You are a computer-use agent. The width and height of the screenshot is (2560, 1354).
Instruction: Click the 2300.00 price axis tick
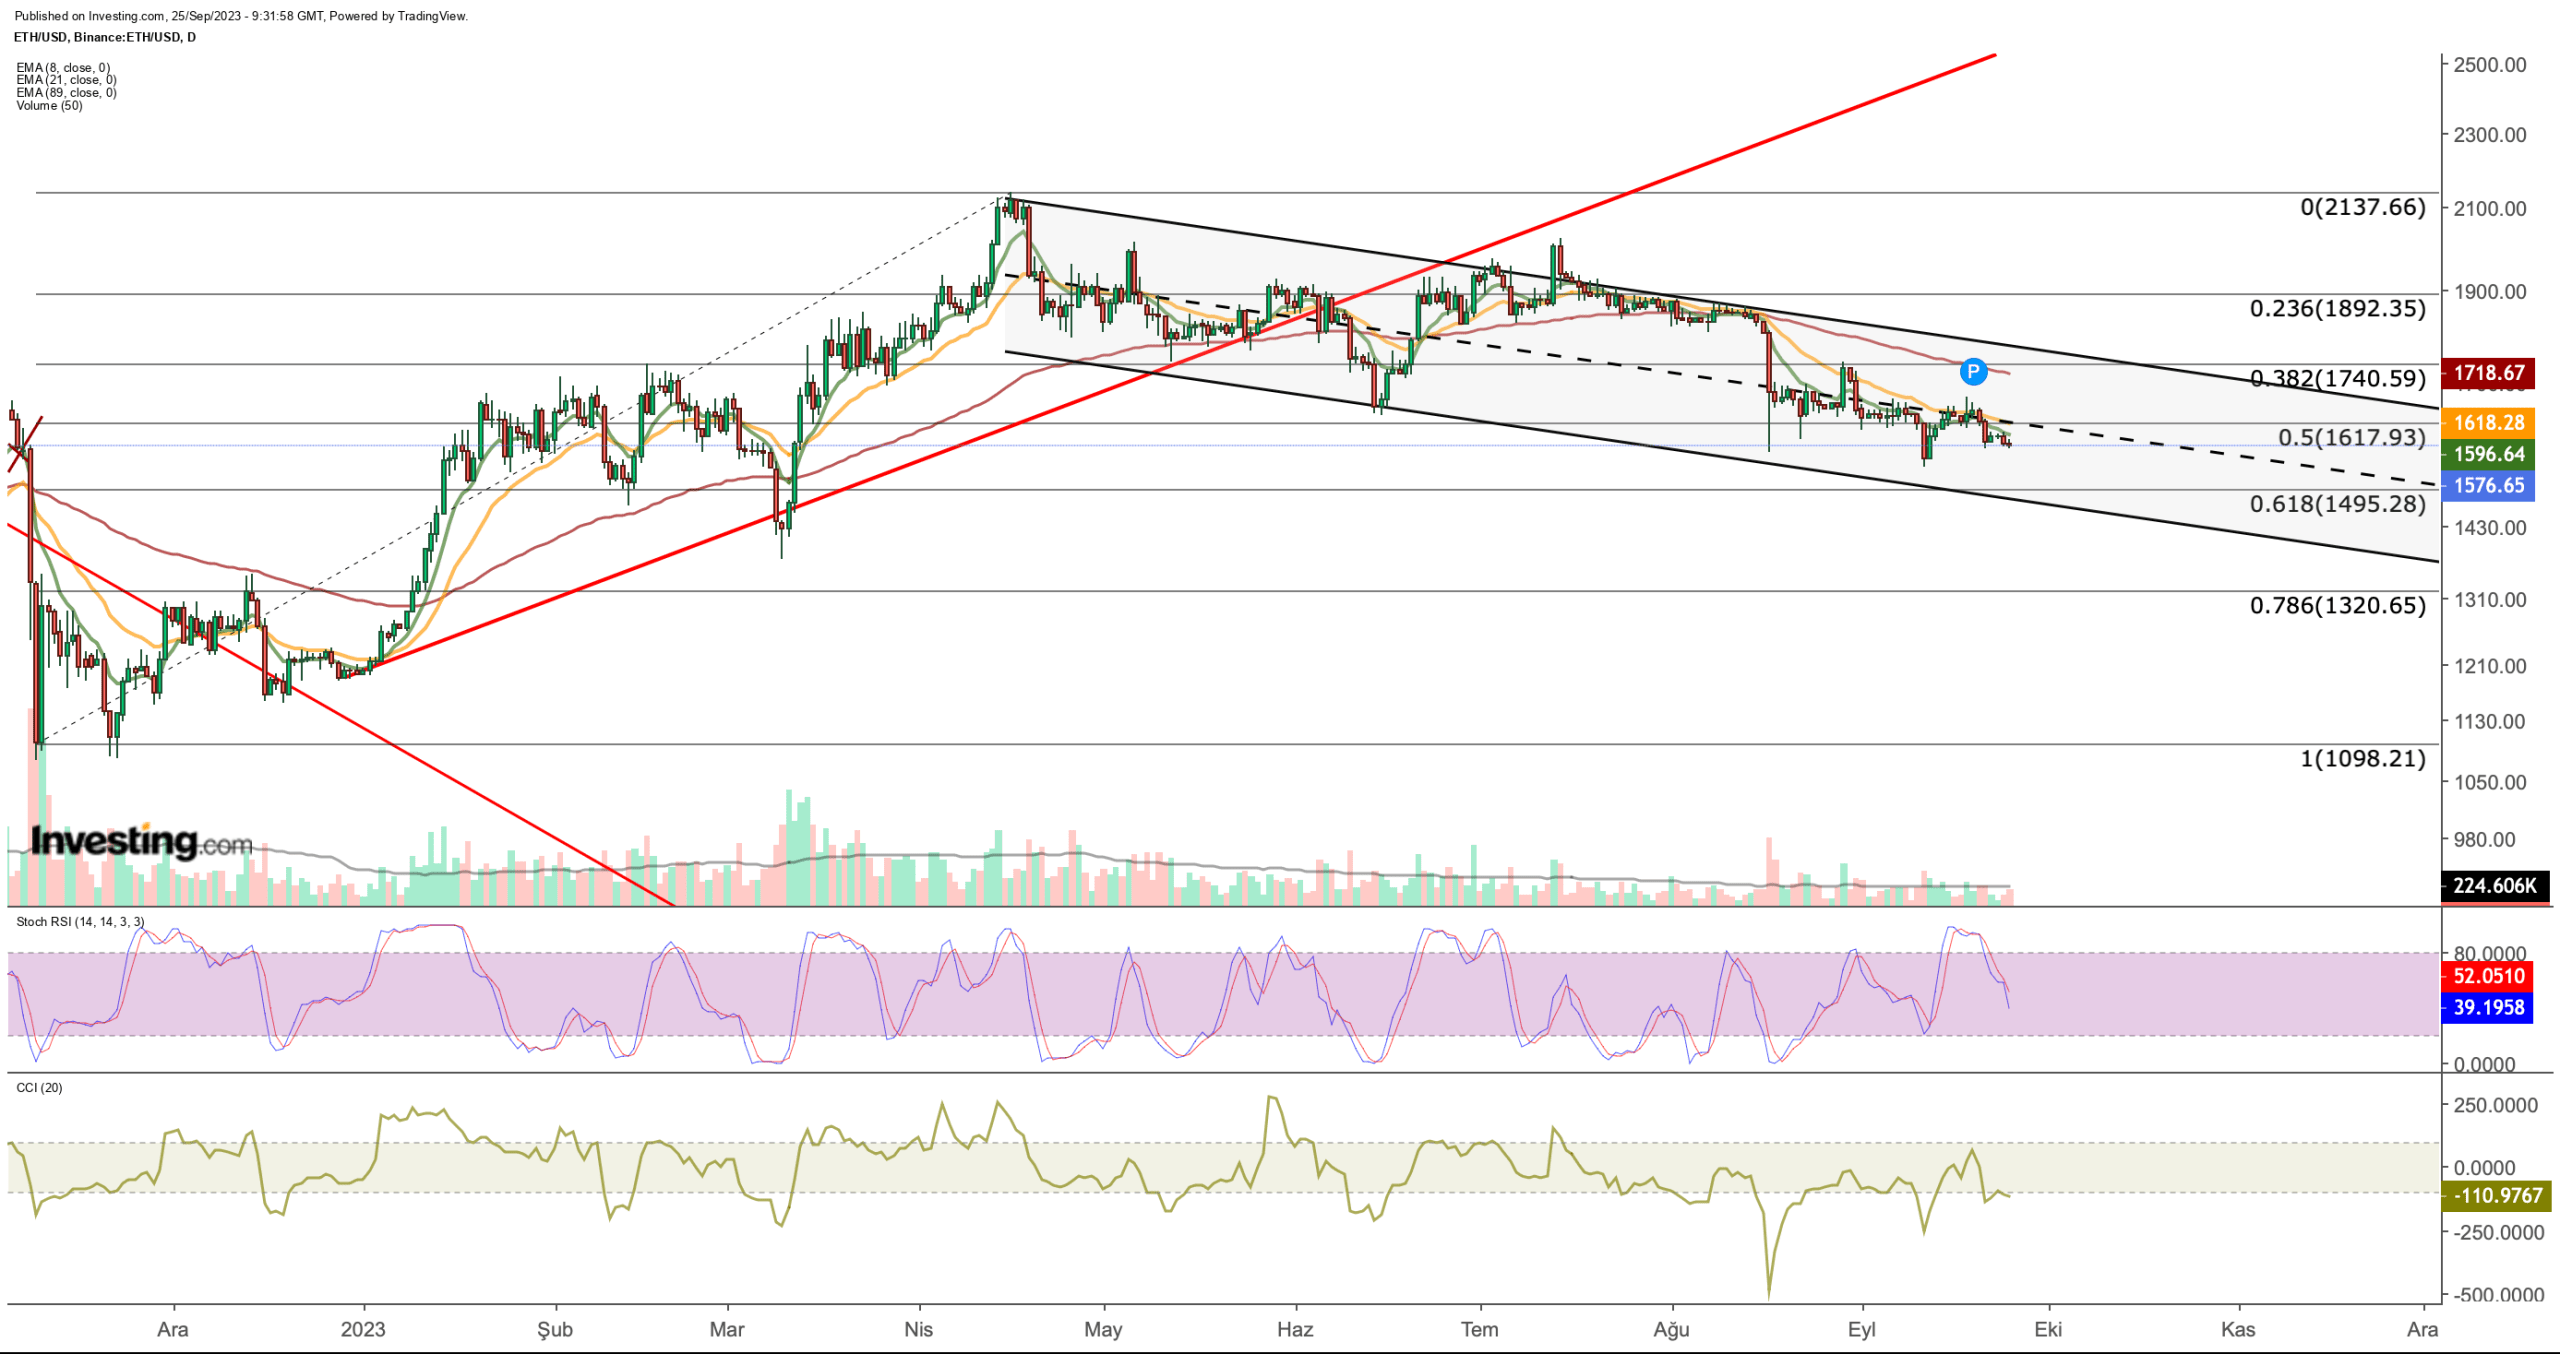click(x=2489, y=135)
